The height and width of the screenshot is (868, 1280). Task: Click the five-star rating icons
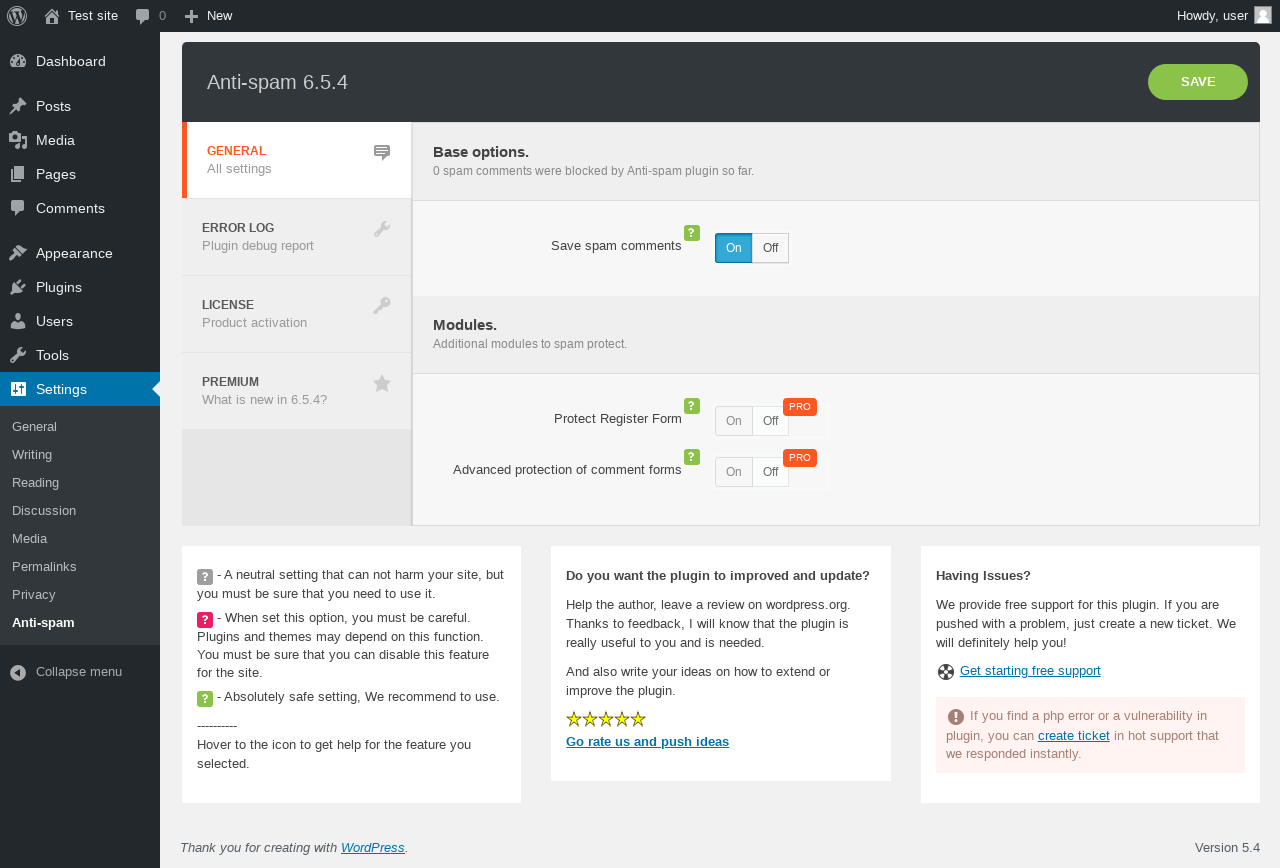click(606, 719)
